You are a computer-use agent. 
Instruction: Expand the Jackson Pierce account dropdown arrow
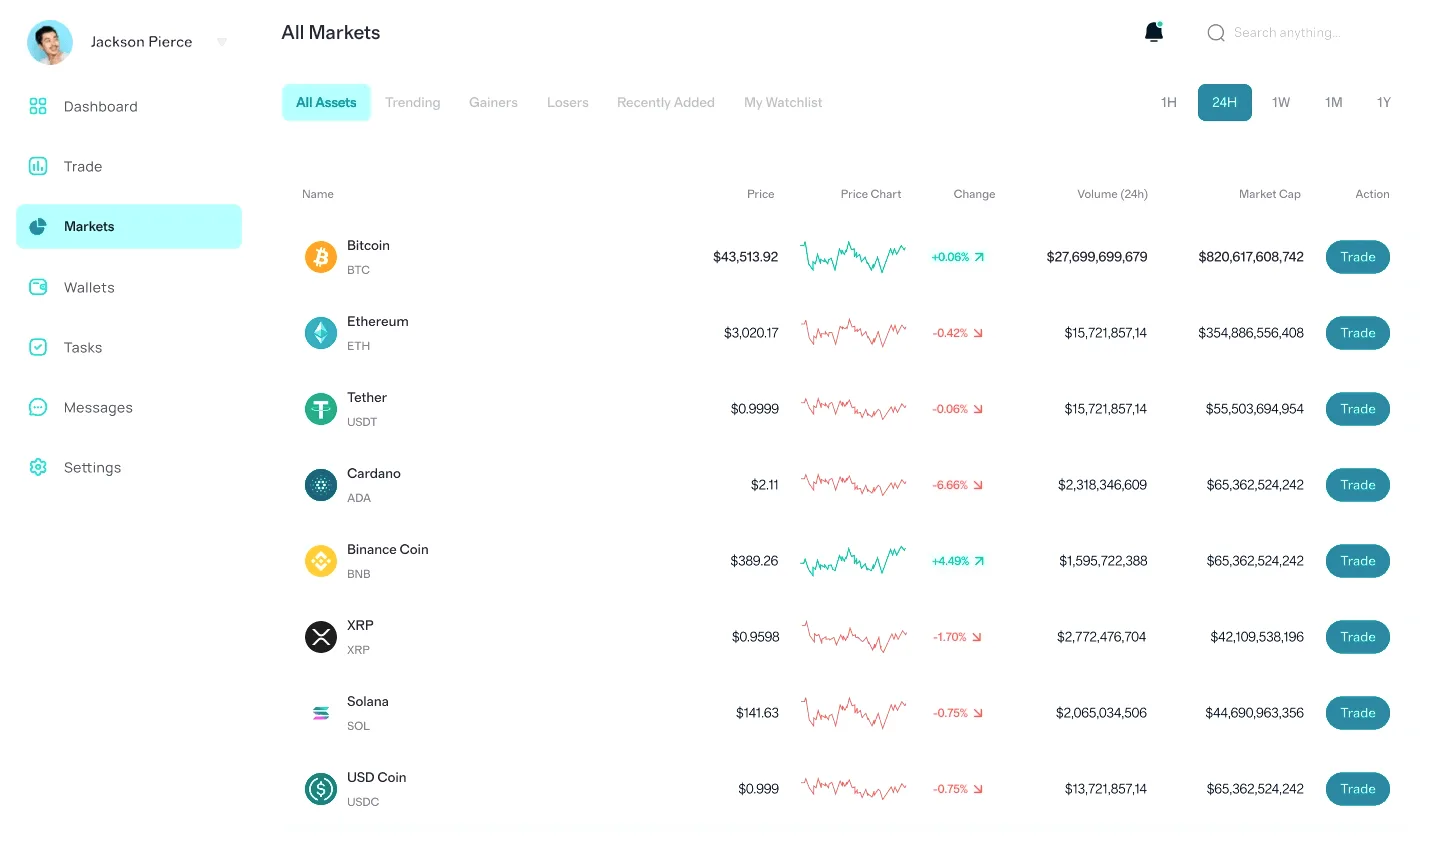pos(222,42)
